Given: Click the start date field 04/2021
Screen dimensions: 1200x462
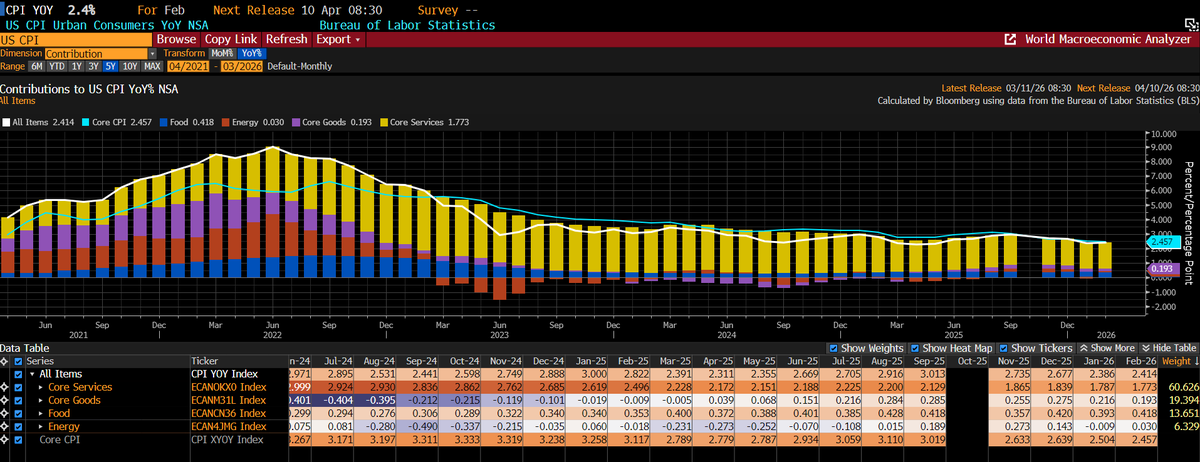Looking at the screenshot, I should coord(186,66).
